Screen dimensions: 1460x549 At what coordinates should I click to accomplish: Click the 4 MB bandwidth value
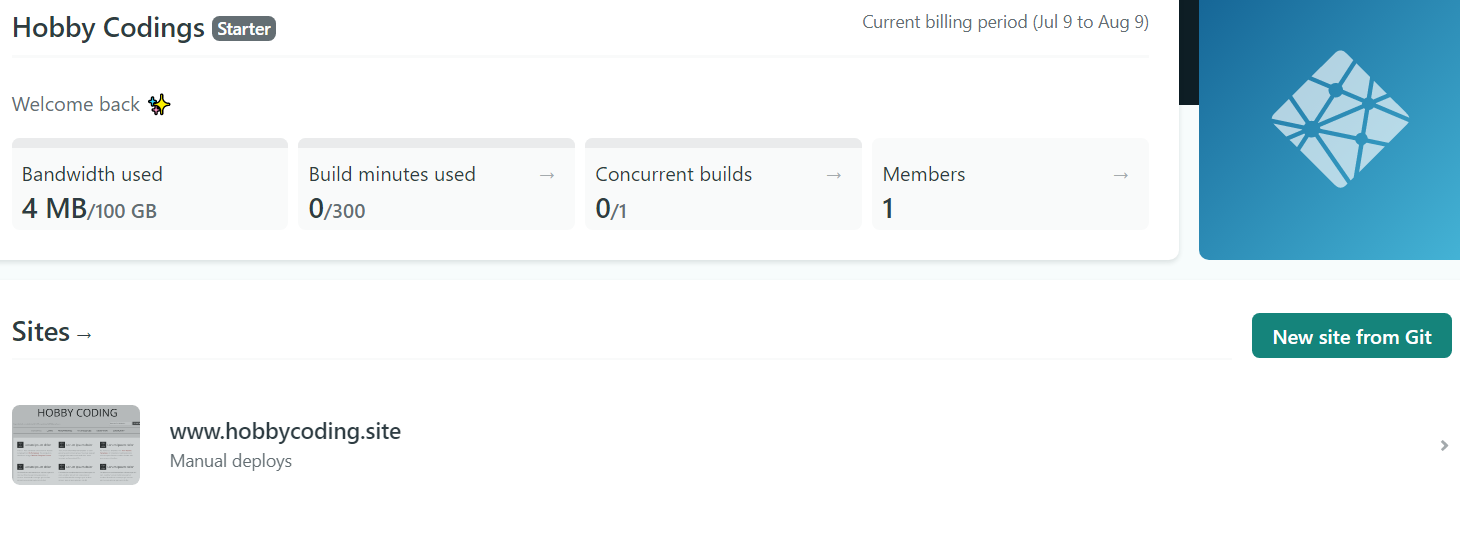coord(54,208)
